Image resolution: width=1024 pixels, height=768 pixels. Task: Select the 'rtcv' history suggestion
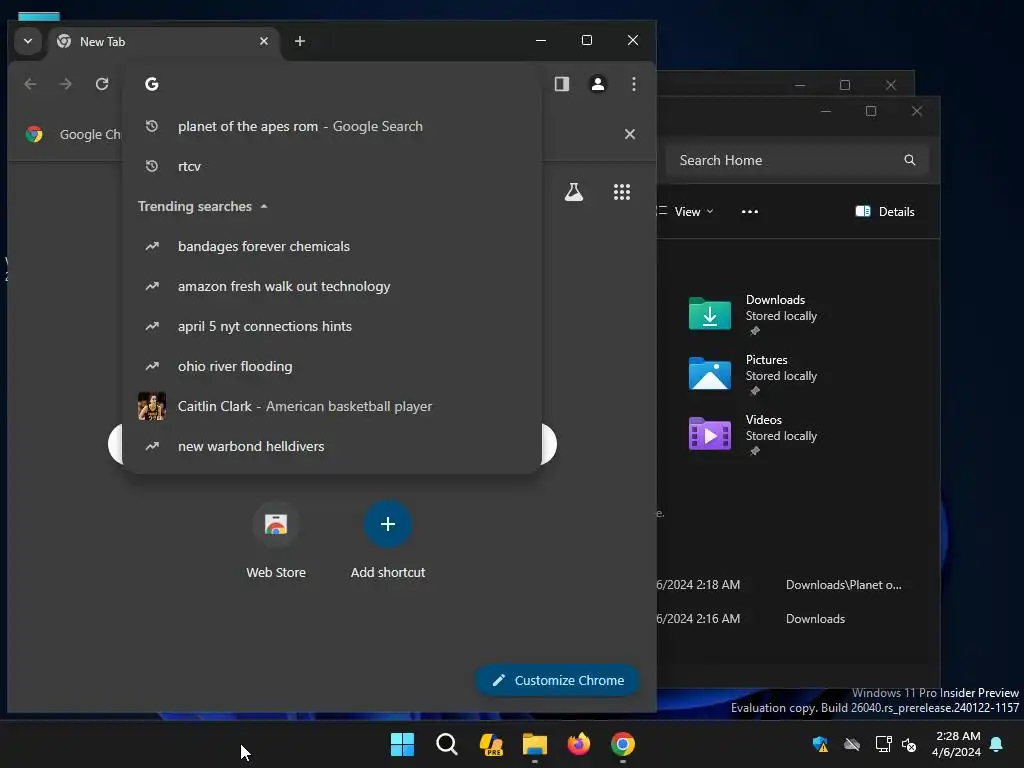[332, 166]
